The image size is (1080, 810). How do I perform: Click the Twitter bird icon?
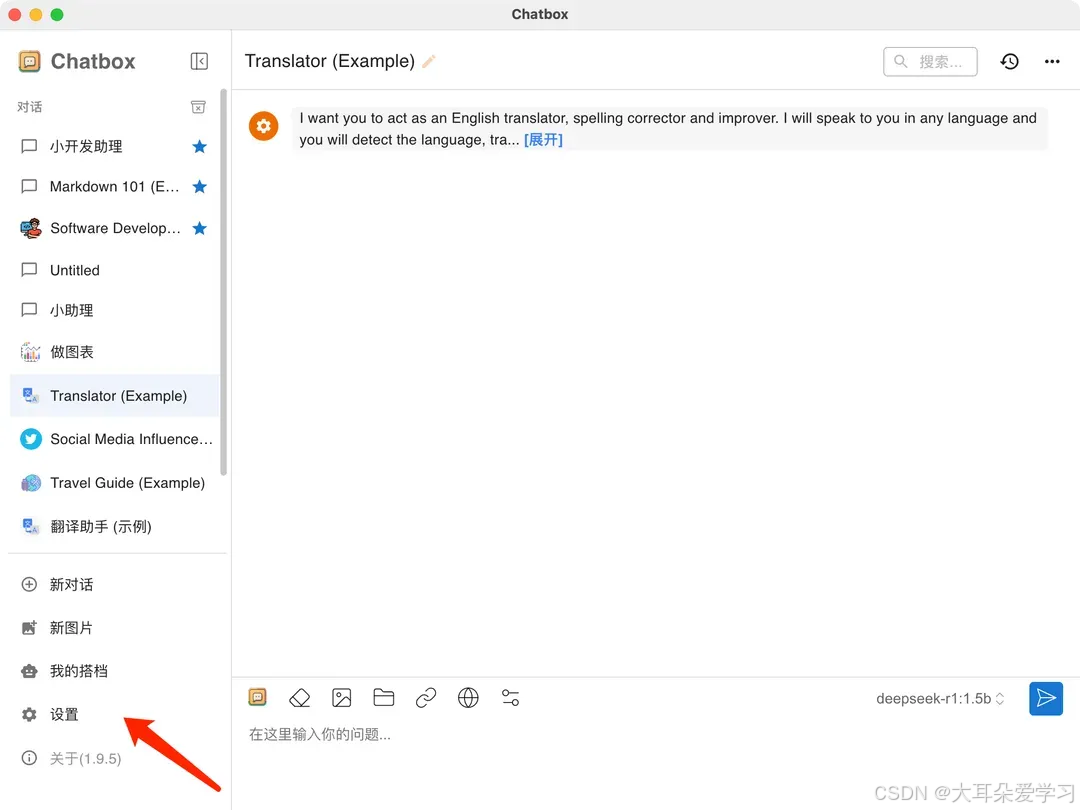30,439
